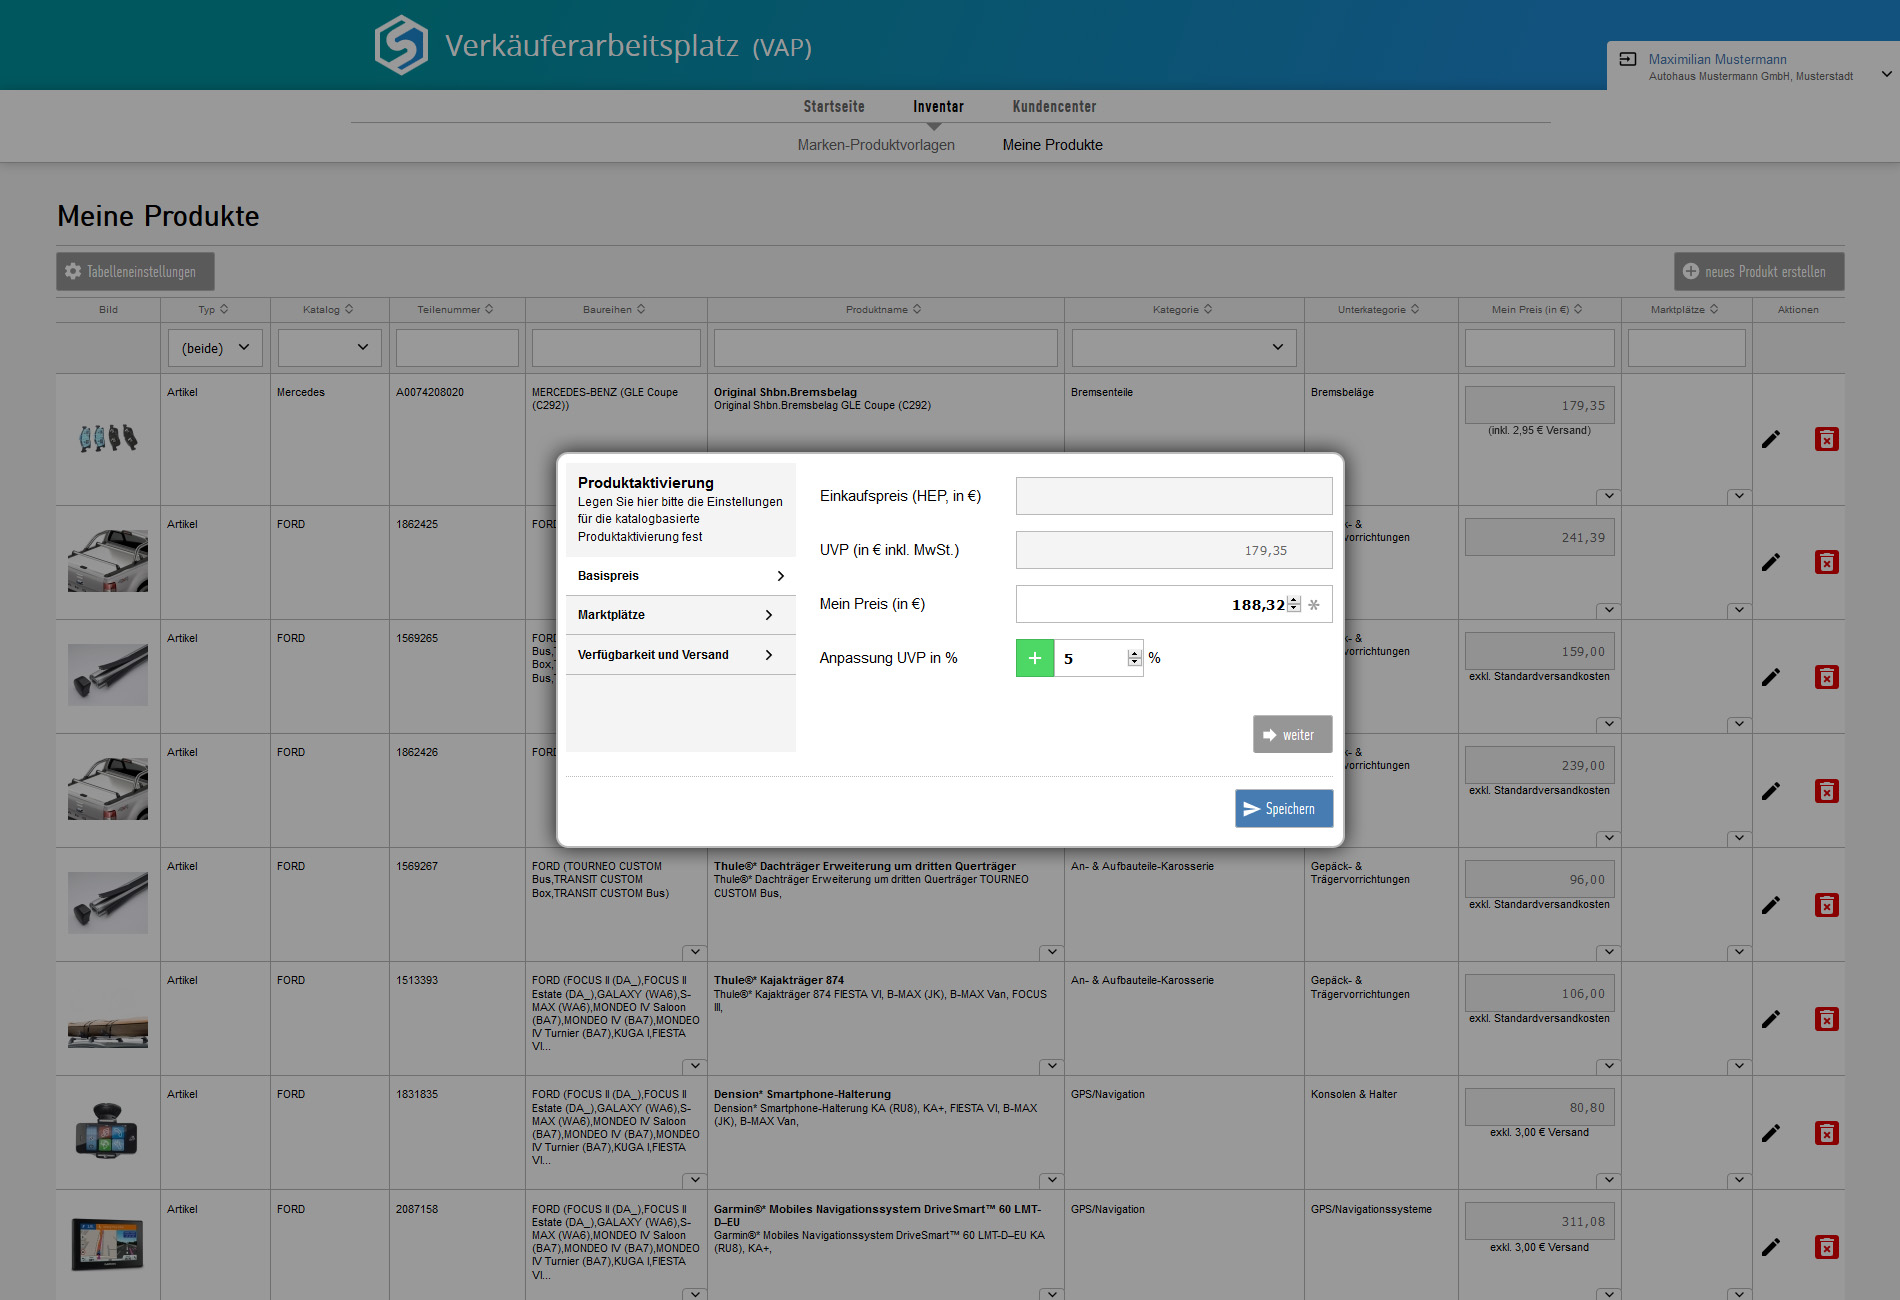This screenshot has height=1300, width=1900.
Task: Click the logout icon next to Maximilian Mustermann
Action: pyautogui.click(x=1628, y=60)
